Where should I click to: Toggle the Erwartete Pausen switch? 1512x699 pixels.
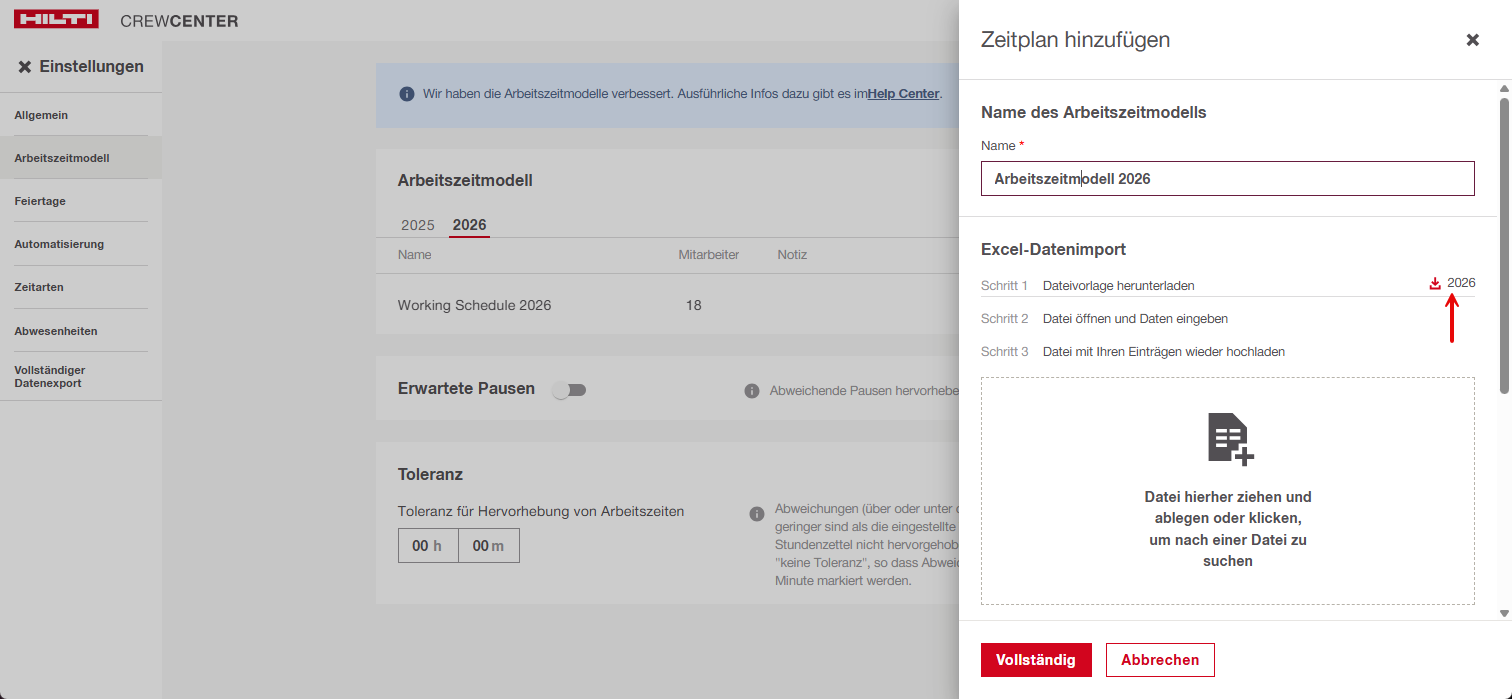tap(570, 390)
